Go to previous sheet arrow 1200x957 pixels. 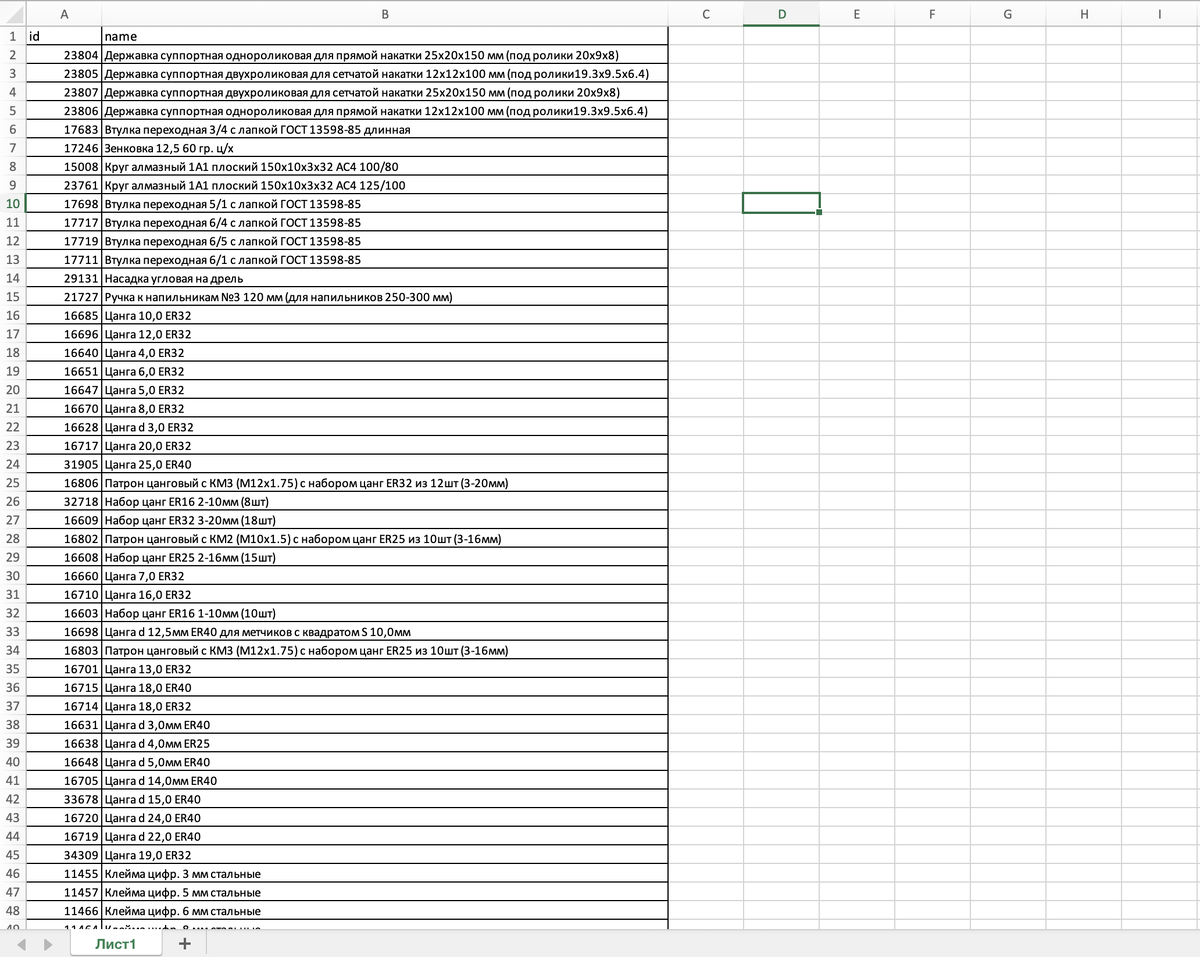21,944
